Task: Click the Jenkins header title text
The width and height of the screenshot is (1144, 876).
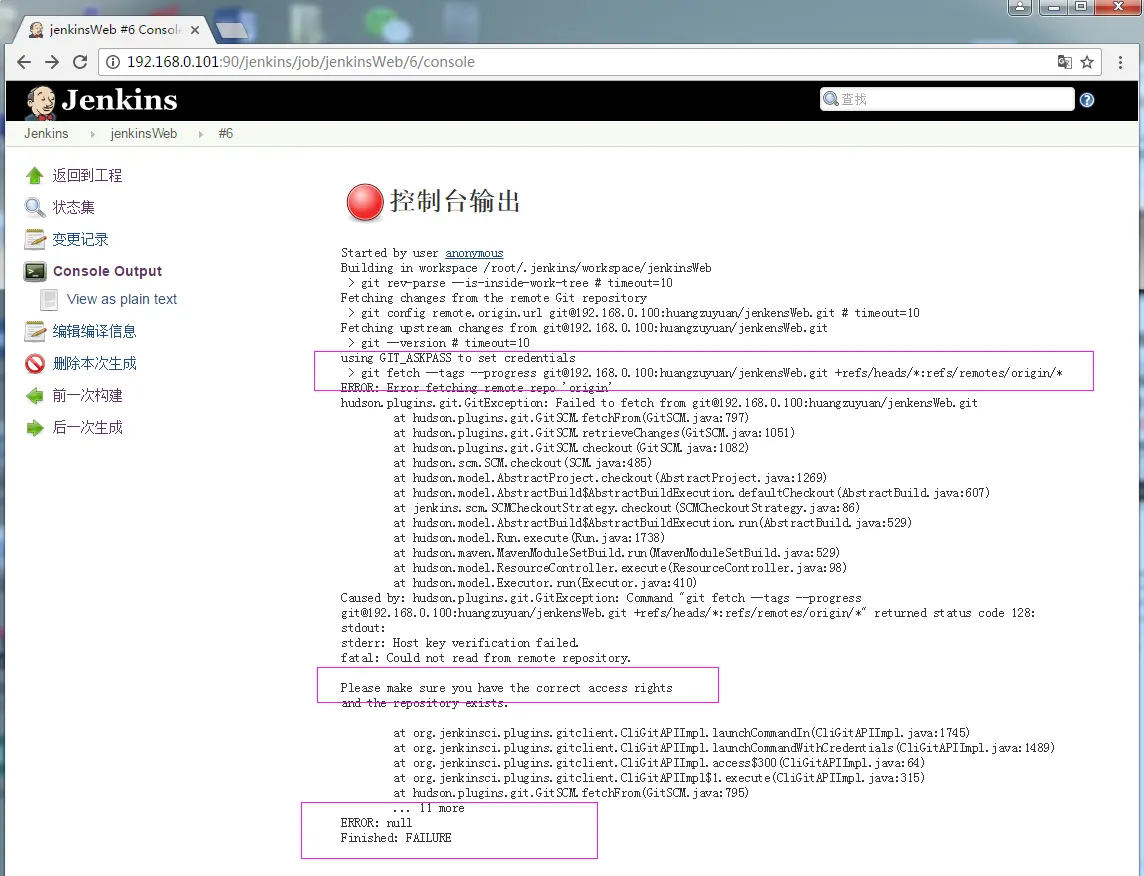Action: (119, 100)
